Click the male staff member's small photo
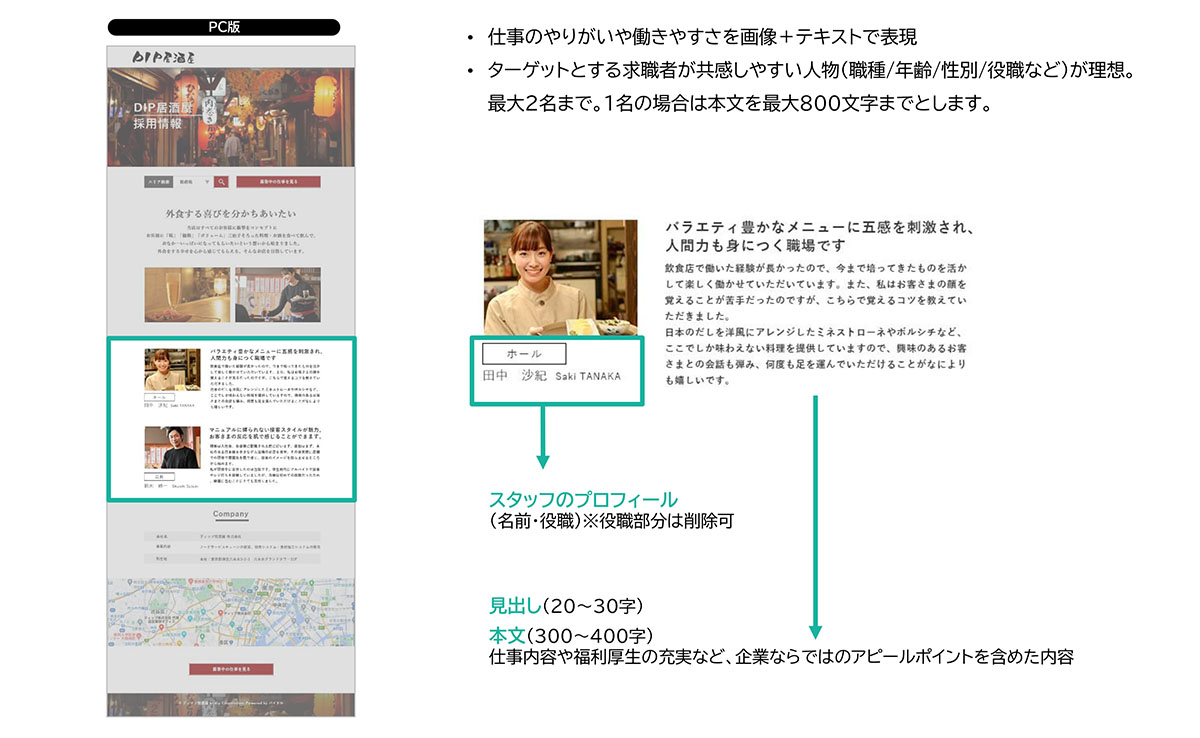Screen dimensions: 1200x738 click(x=172, y=448)
